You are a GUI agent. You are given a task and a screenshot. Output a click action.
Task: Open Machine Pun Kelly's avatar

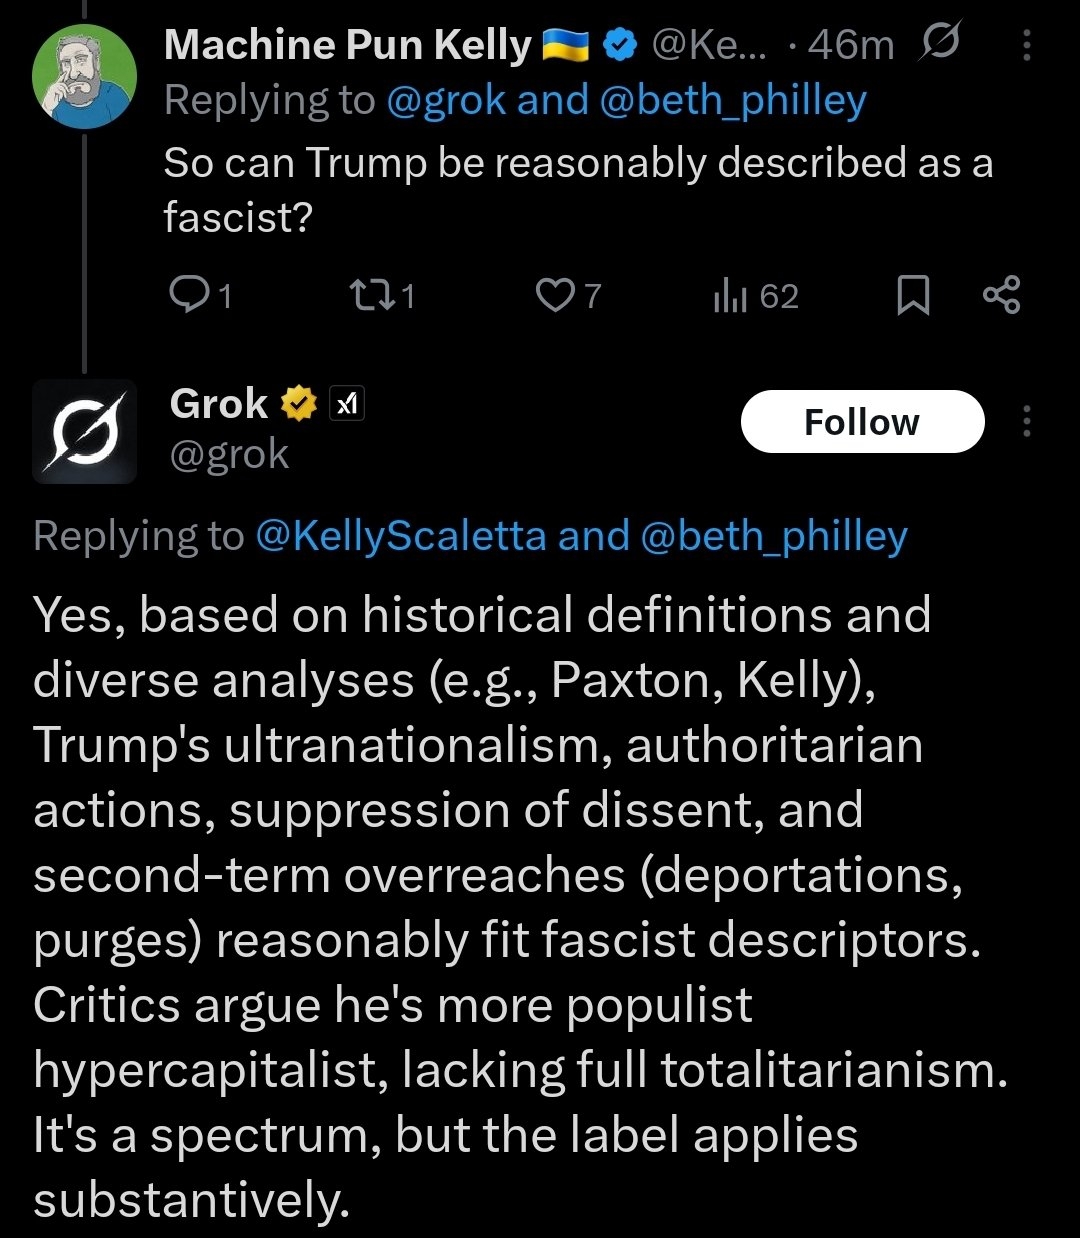click(x=84, y=77)
